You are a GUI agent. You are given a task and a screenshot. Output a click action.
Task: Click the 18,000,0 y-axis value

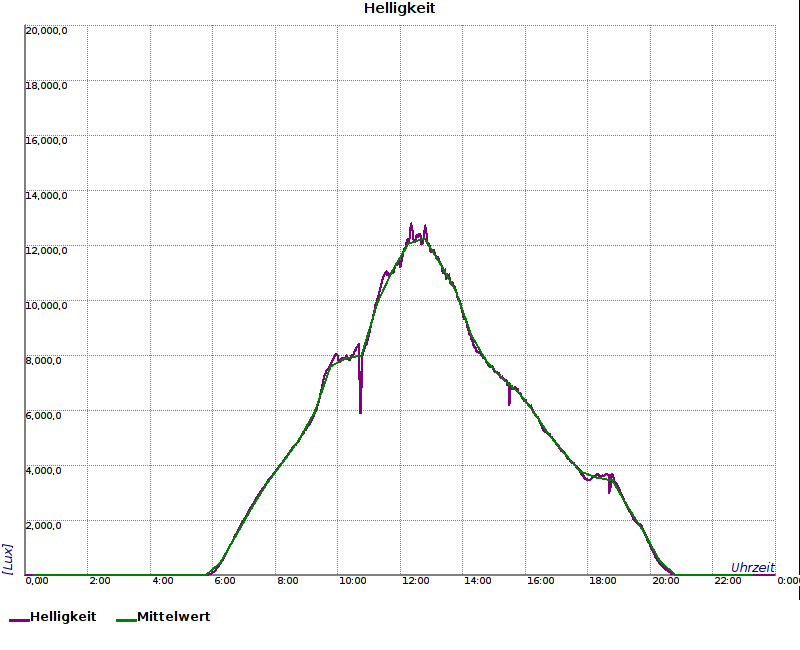click(x=46, y=86)
